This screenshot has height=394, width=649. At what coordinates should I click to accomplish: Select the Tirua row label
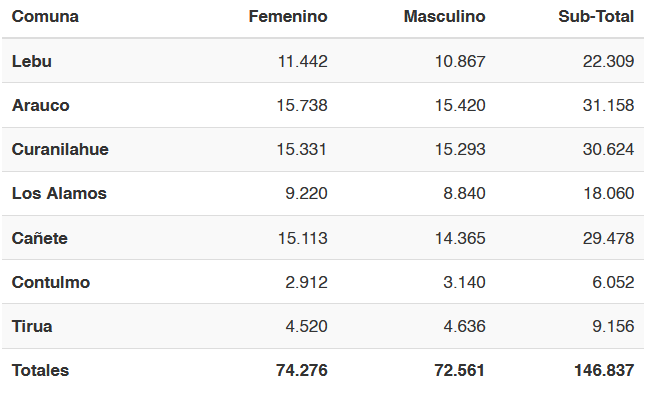(x=32, y=326)
